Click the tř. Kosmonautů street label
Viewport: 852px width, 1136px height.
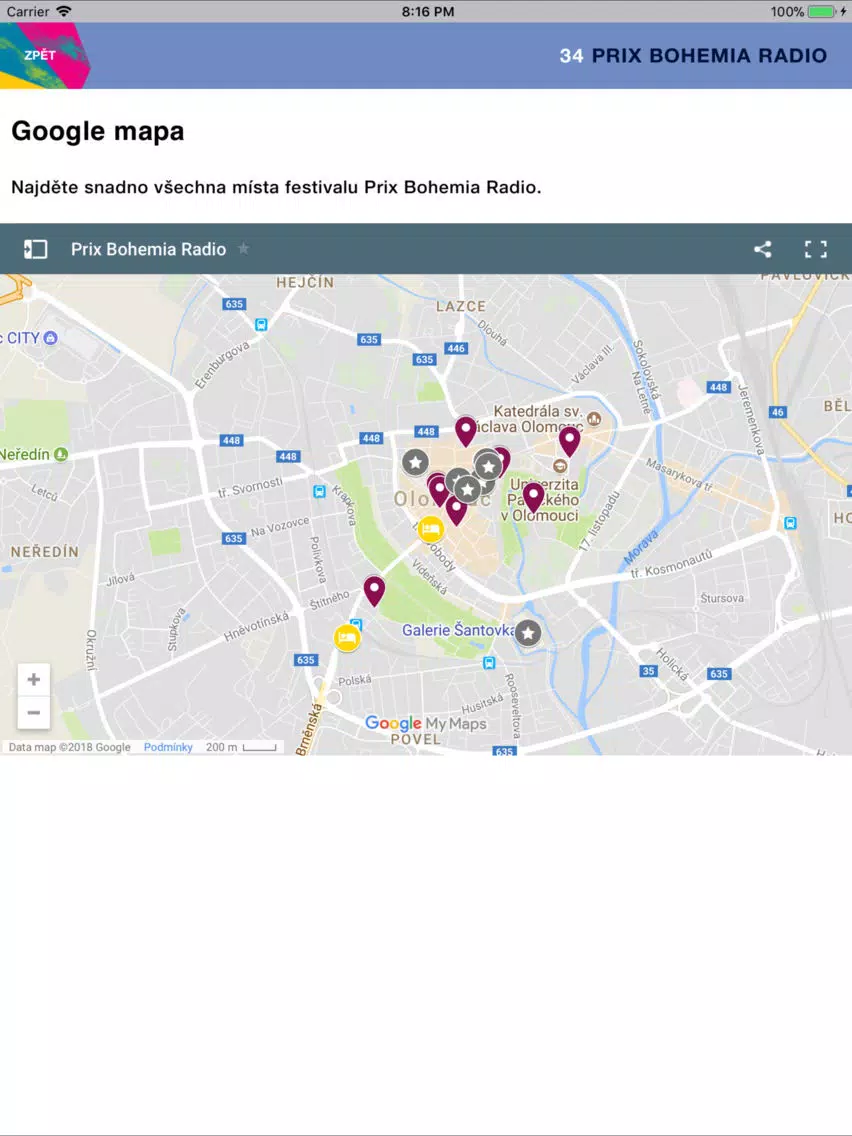click(x=672, y=564)
